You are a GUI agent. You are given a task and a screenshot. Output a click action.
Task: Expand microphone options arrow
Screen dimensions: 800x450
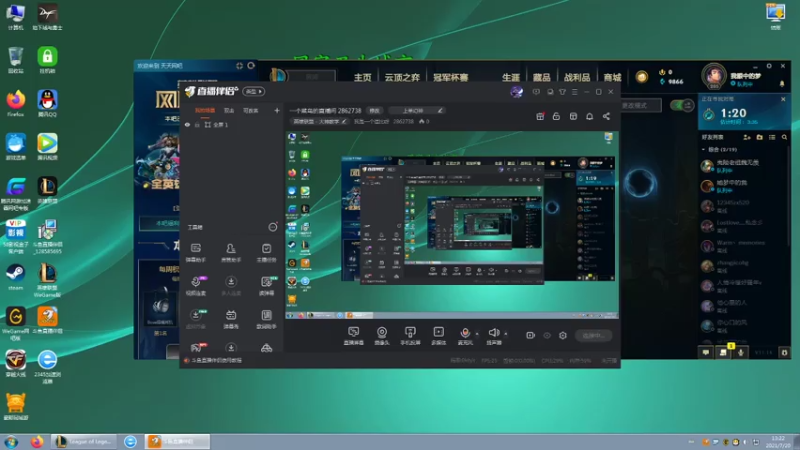pyautogui.click(x=477, y=334)
